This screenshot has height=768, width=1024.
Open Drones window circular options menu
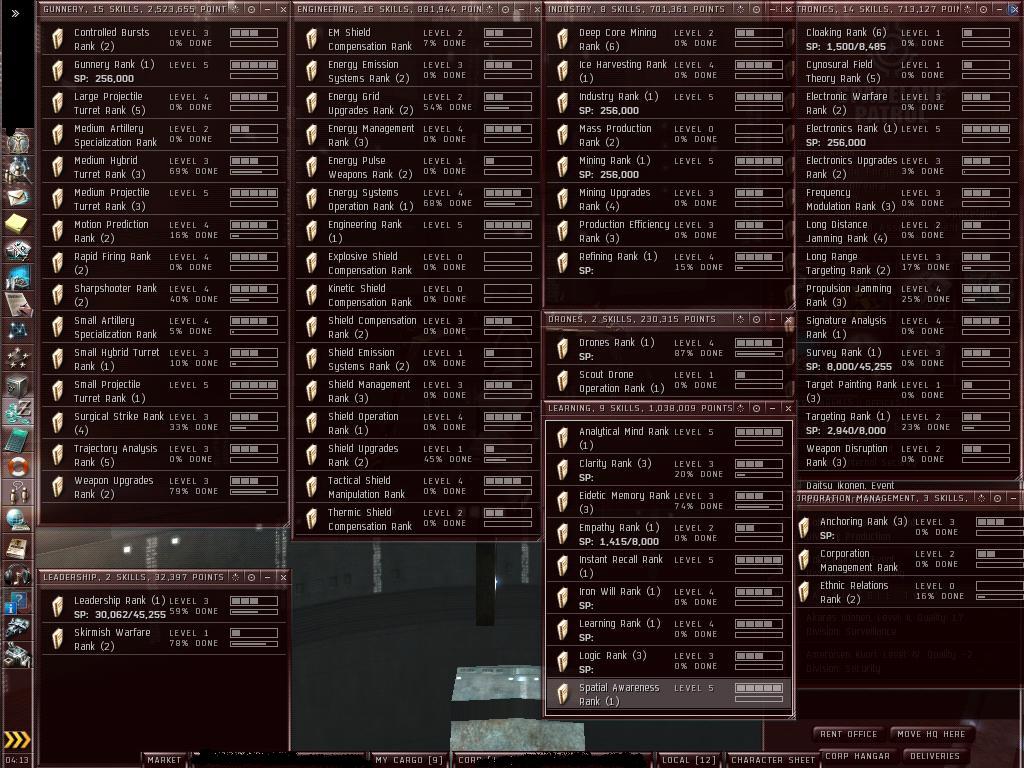(756, 319)
